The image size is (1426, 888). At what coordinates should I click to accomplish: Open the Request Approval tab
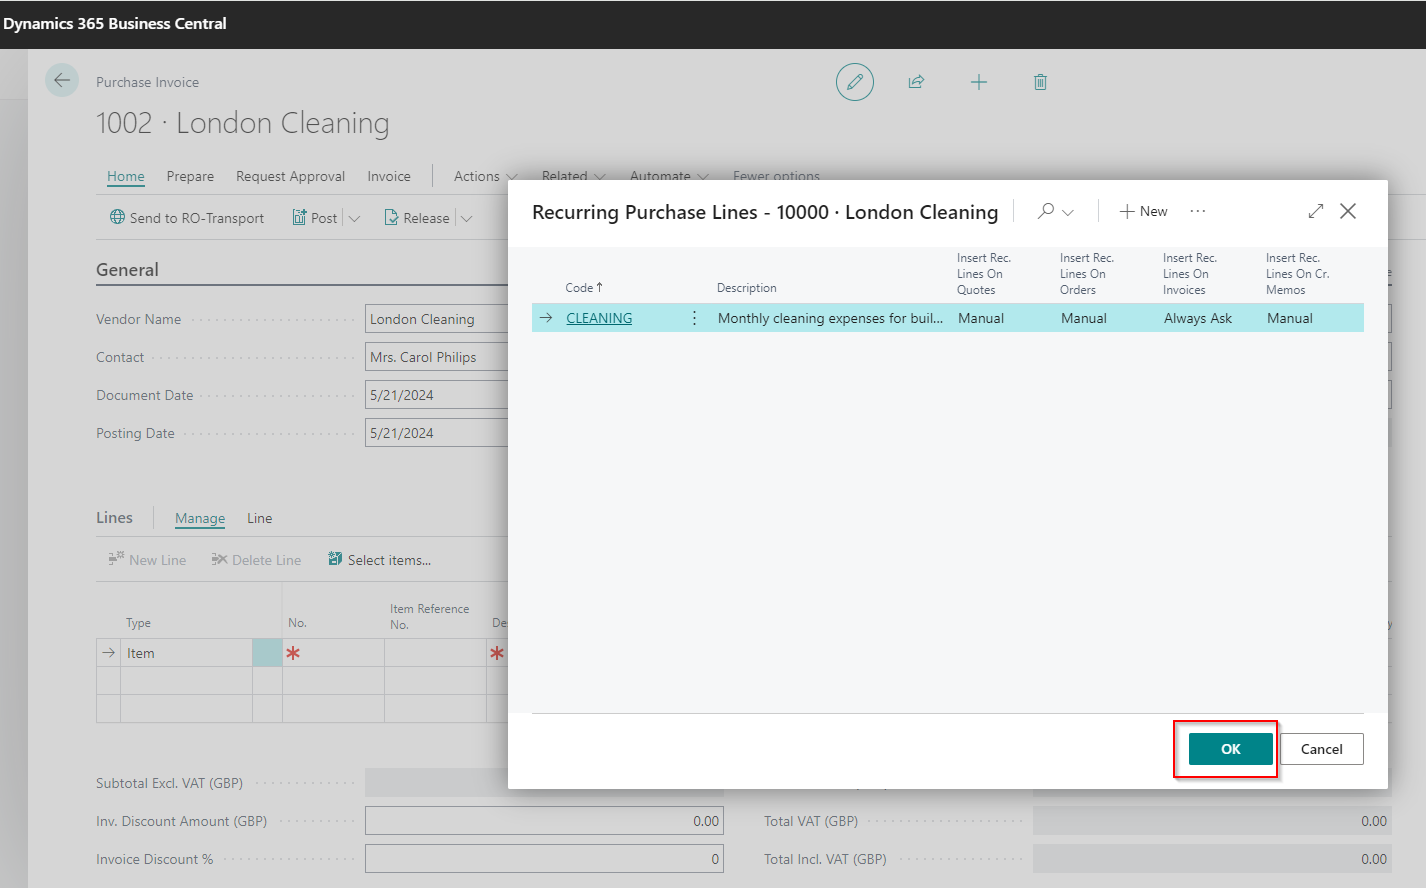point(290,176)
